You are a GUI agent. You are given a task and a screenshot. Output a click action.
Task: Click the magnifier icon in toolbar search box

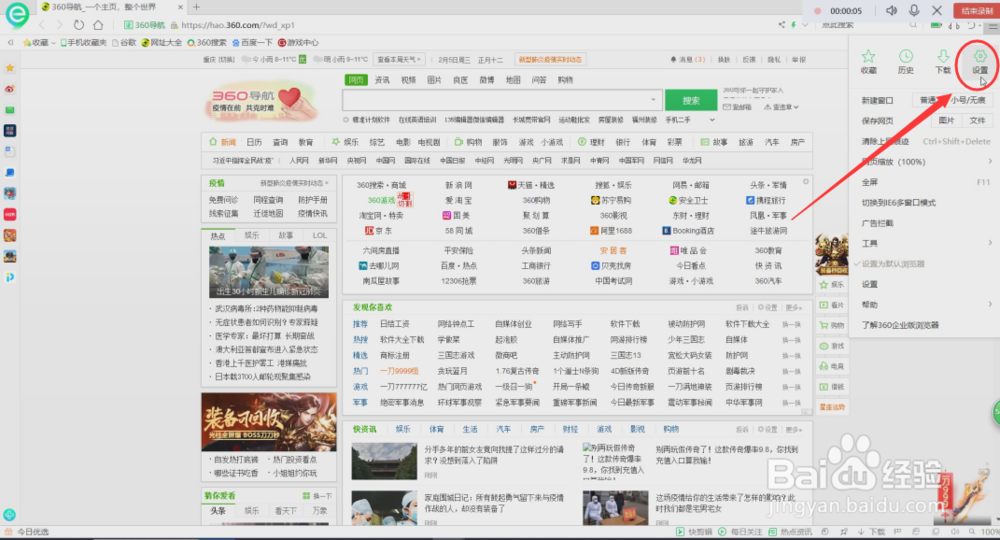click(913, 25)
